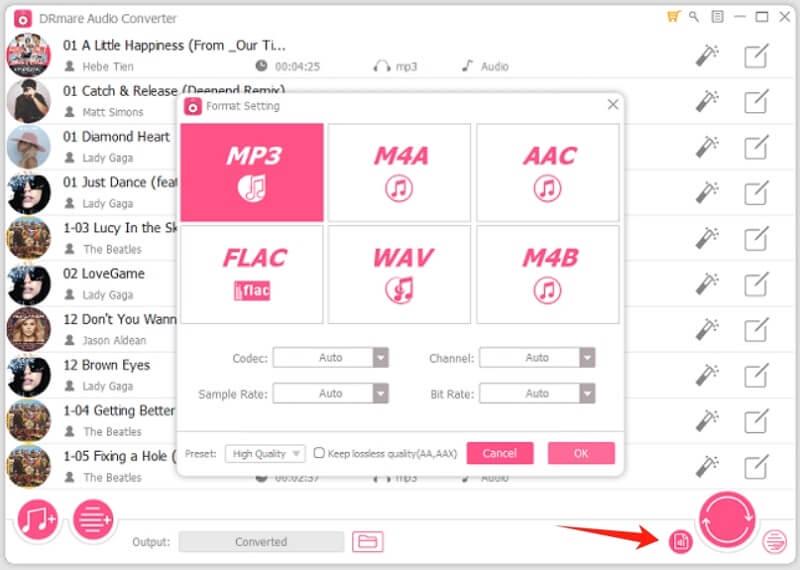Click effects wand for 12 Don't You Wanna
Screen dimensions: 800x570
707,330
